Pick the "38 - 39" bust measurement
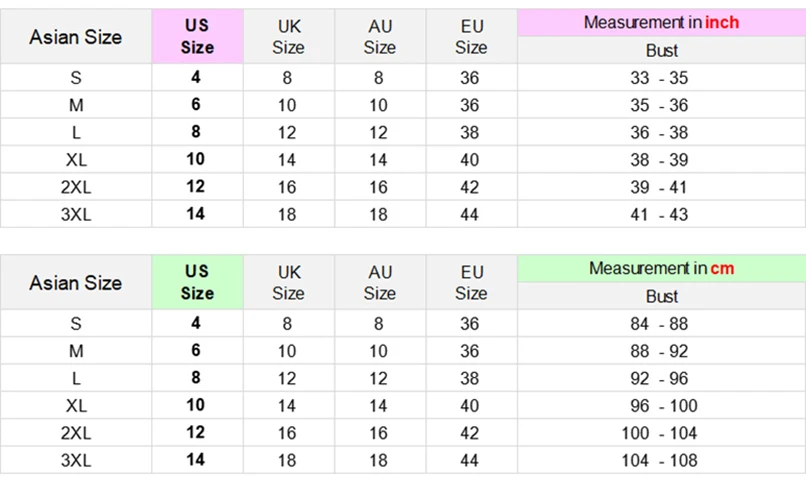The width and height of the screenshot is (806, 482). tap(661, 159)
